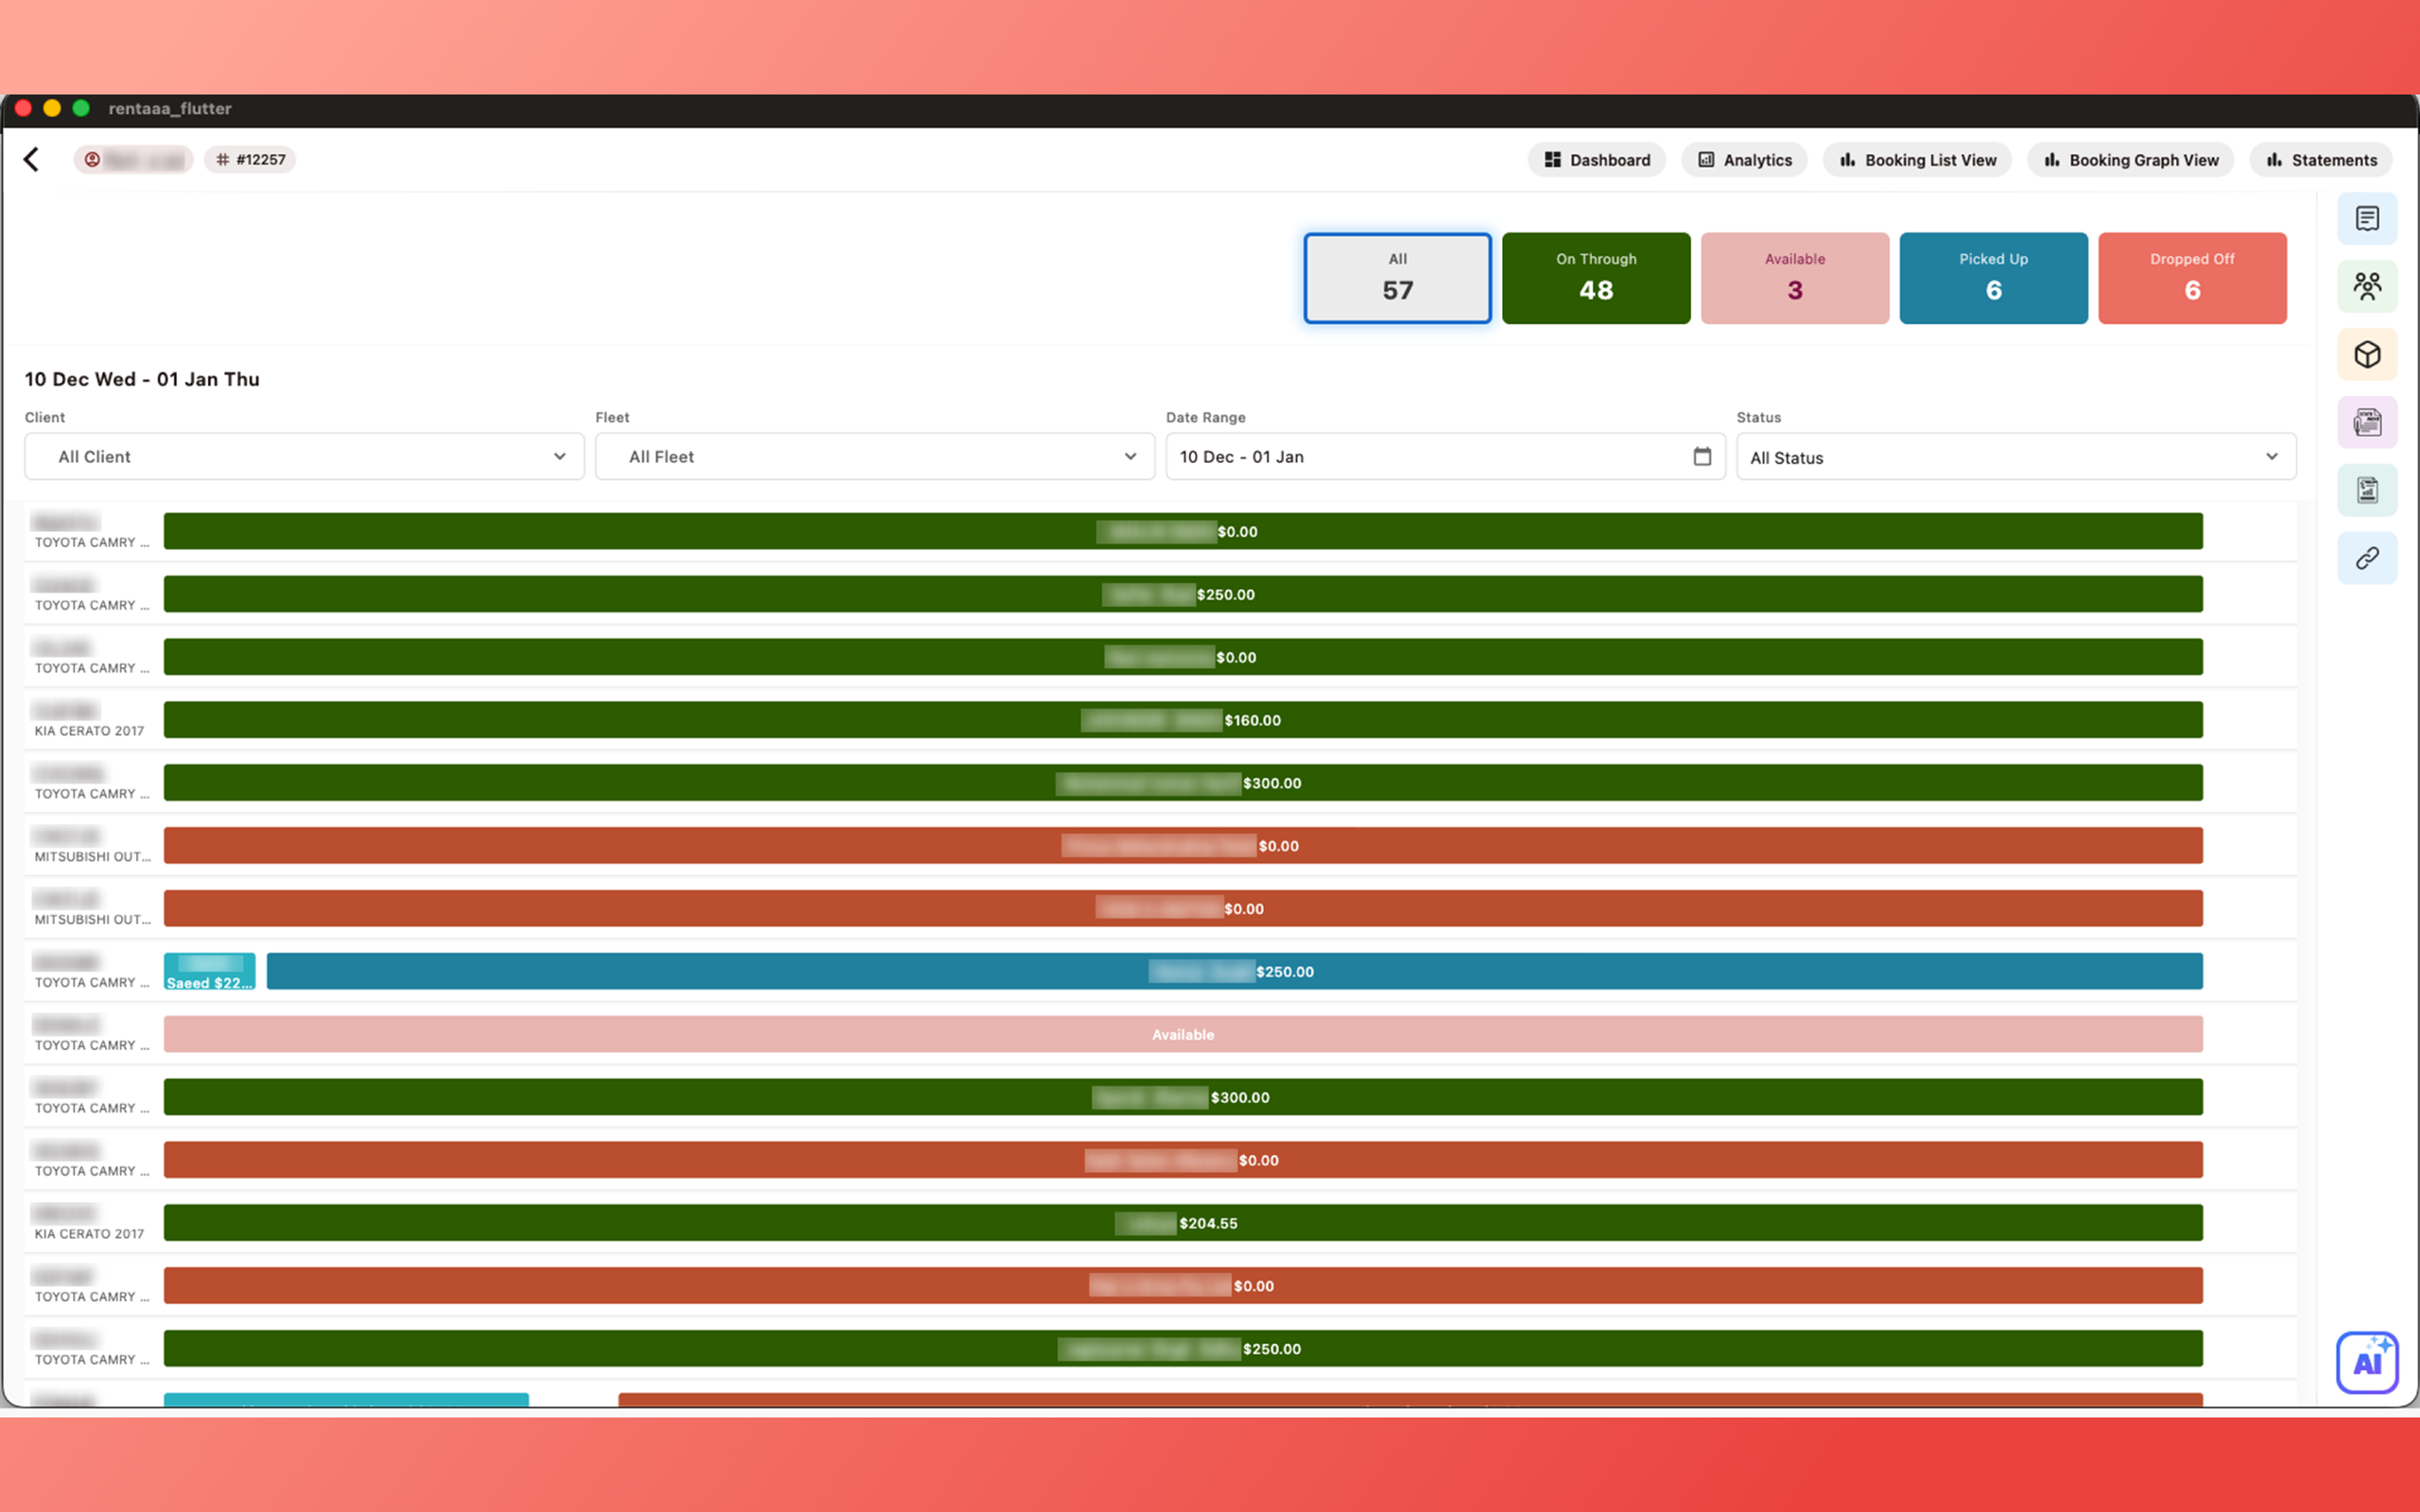Open the receipt icon in right sidebar
This screenshot has height=1512, width=2420.
coord(2367,219)
